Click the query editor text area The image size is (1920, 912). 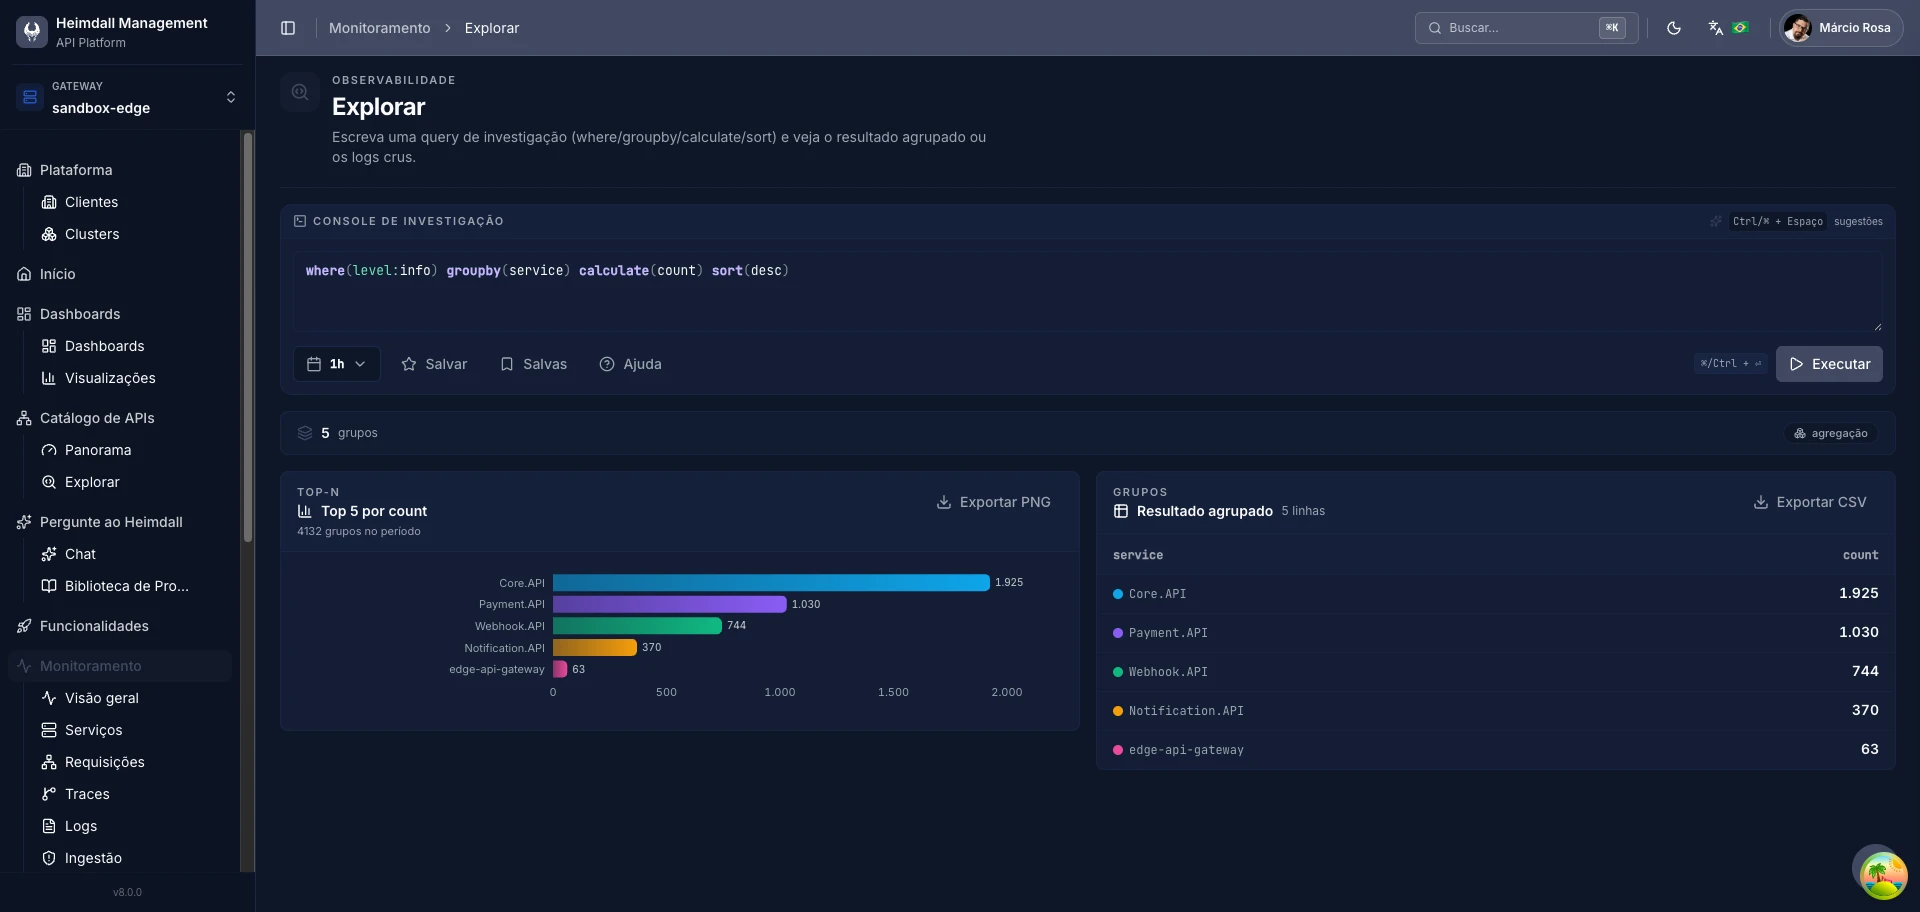1087,291
